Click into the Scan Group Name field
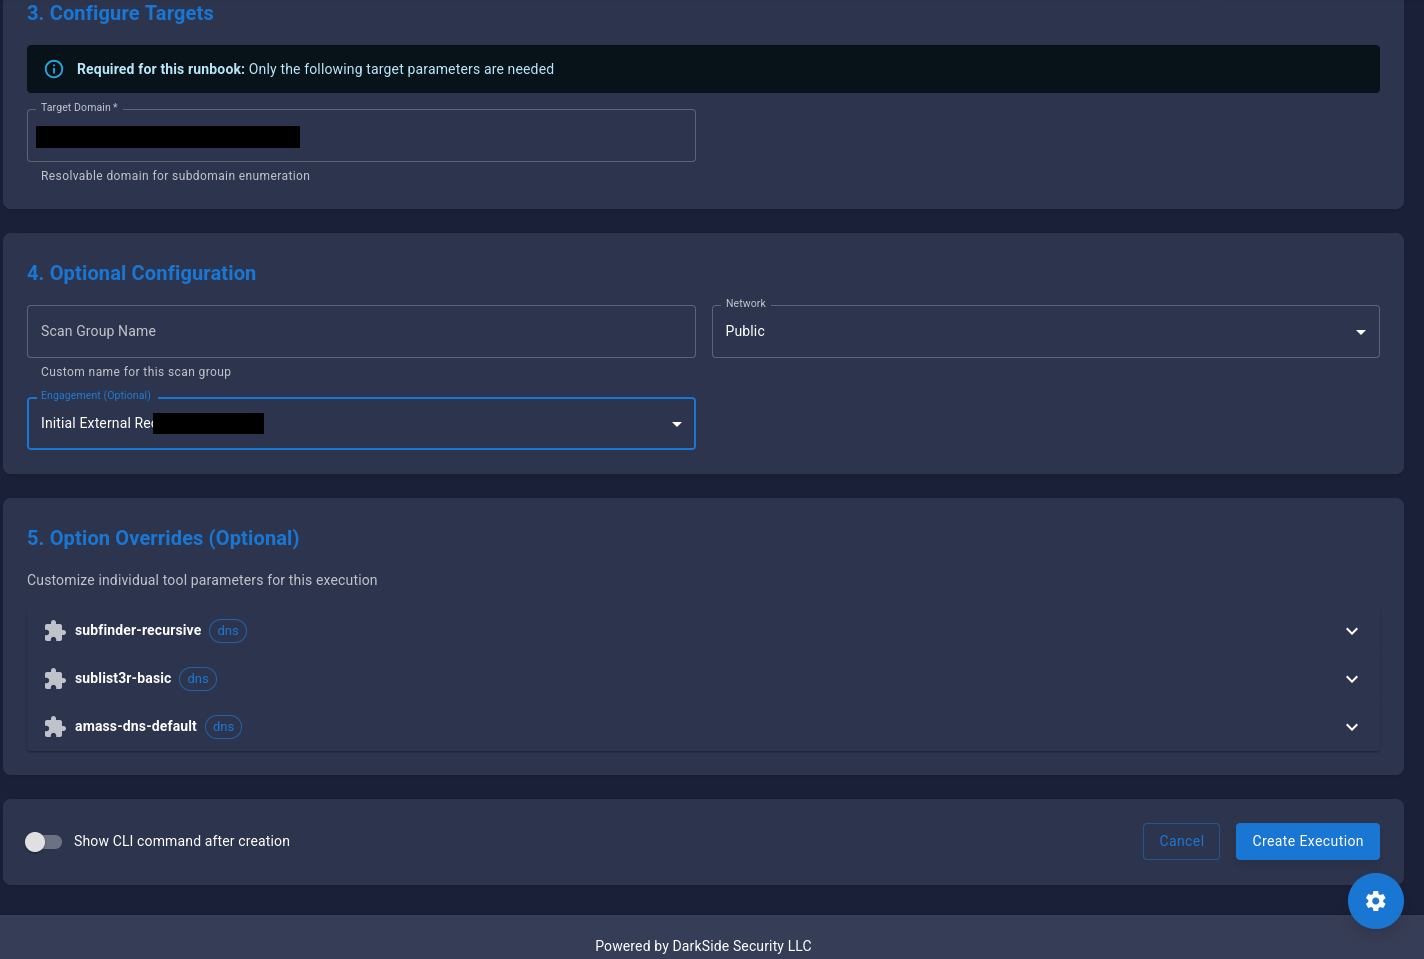1424x959 pixels. point(360,331)
